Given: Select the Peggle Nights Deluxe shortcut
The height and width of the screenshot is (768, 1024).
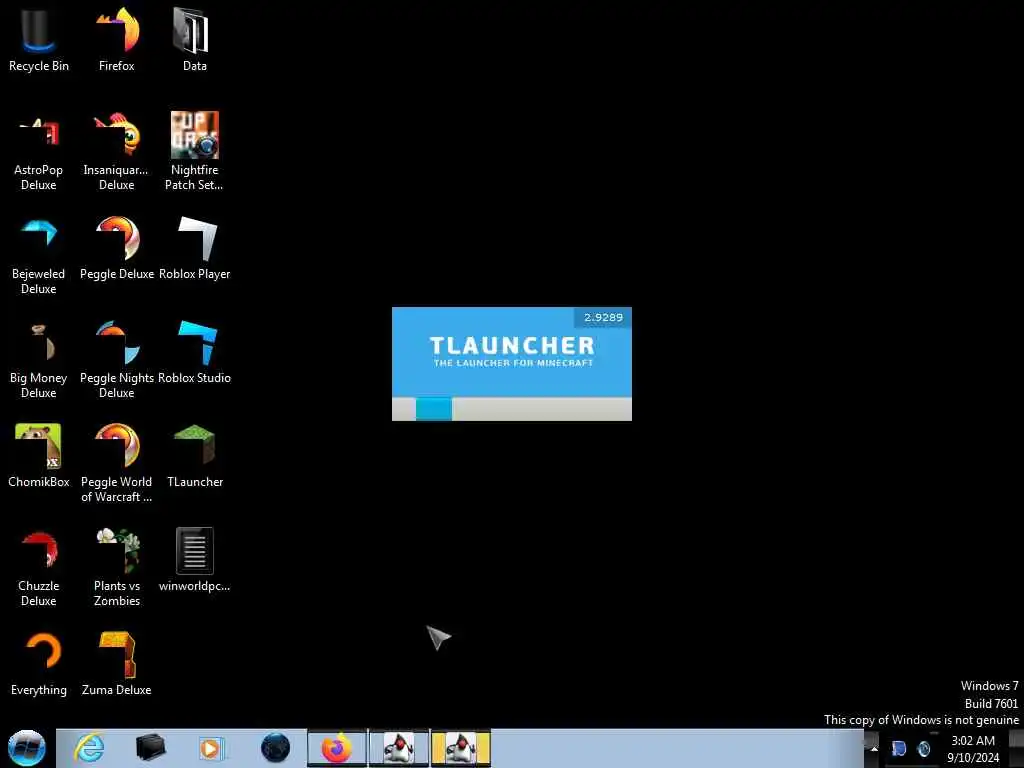Looking at the screenshot, I should tap(117, 359).
